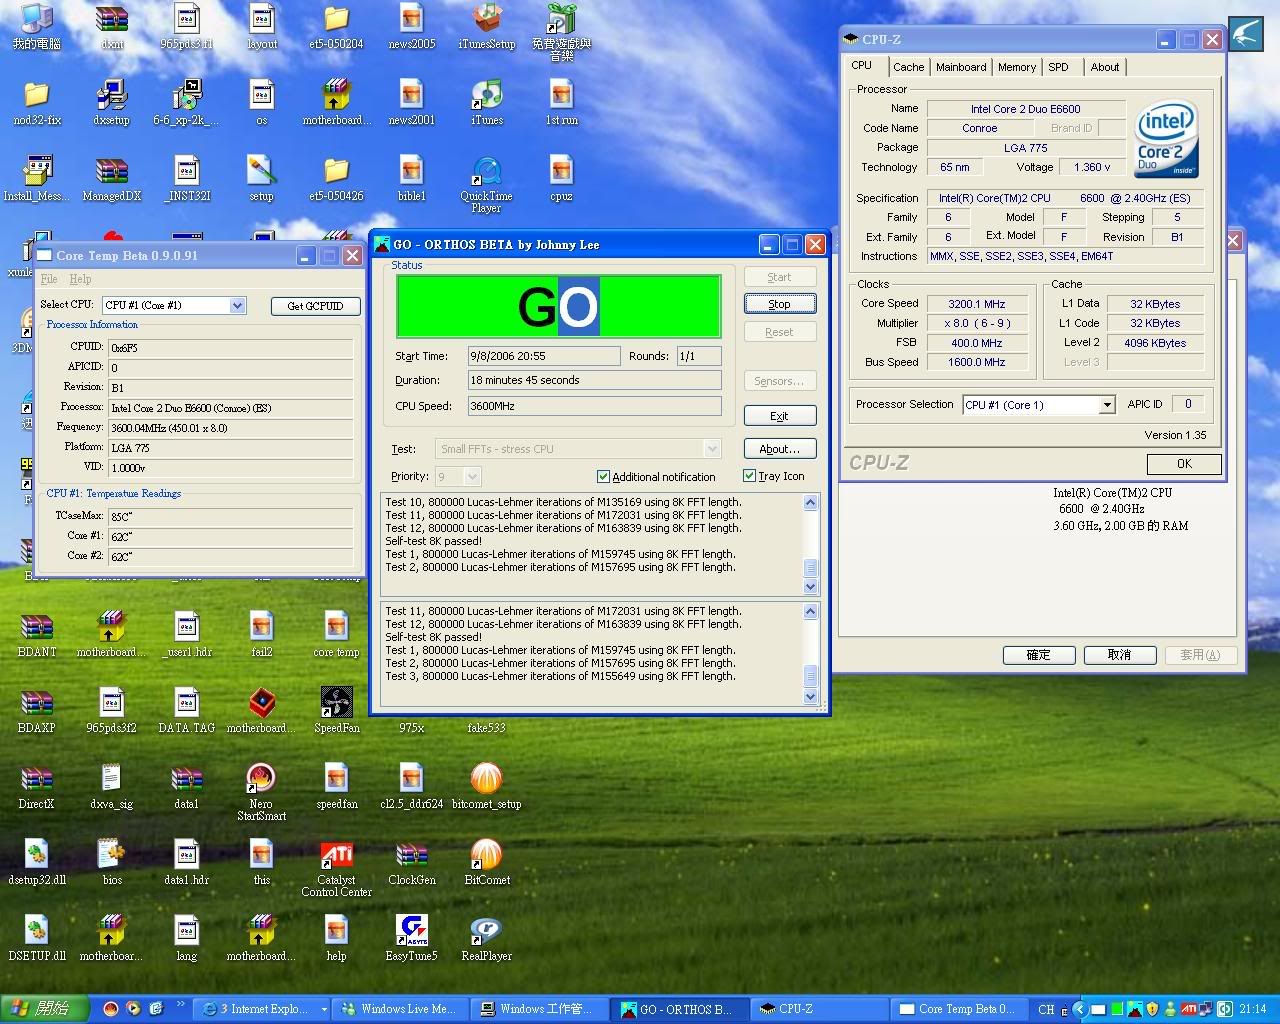Open the BitComet desktop shortcut

point(487,862)
